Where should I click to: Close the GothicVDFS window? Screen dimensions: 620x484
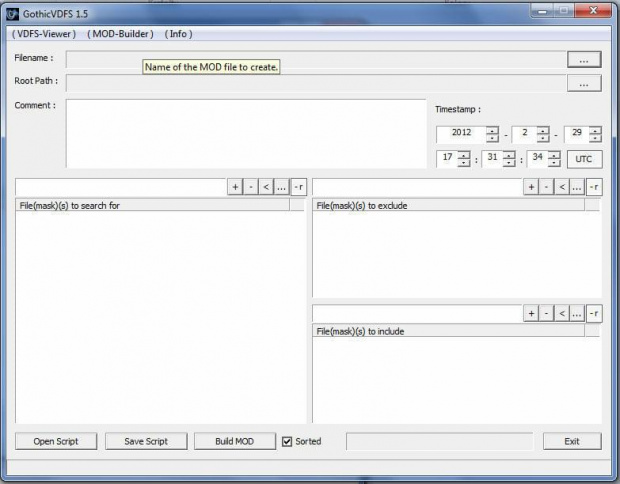[593, 11]
